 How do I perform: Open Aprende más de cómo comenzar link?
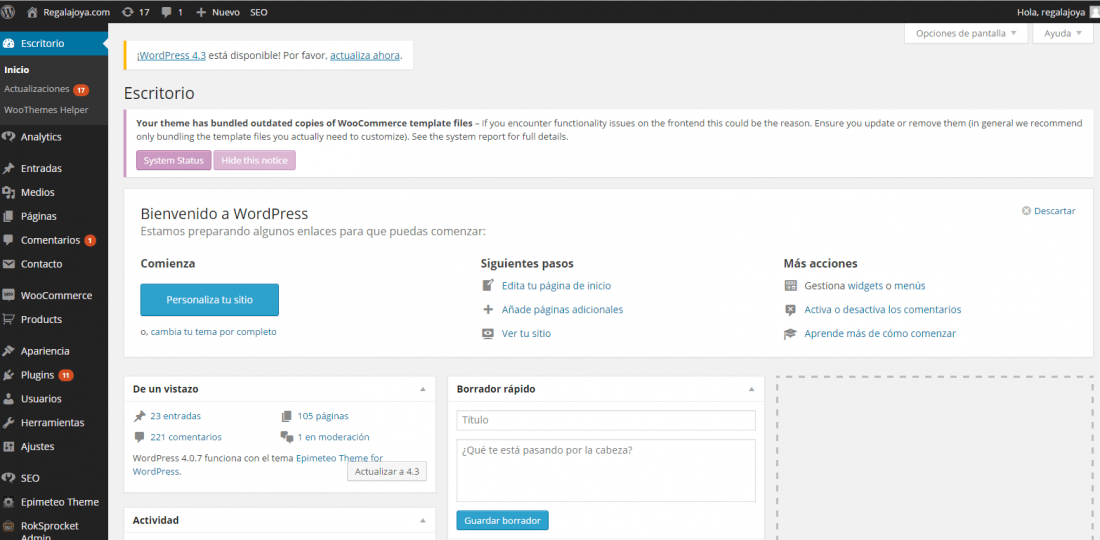pyautogui.click(x=880, y=333)
